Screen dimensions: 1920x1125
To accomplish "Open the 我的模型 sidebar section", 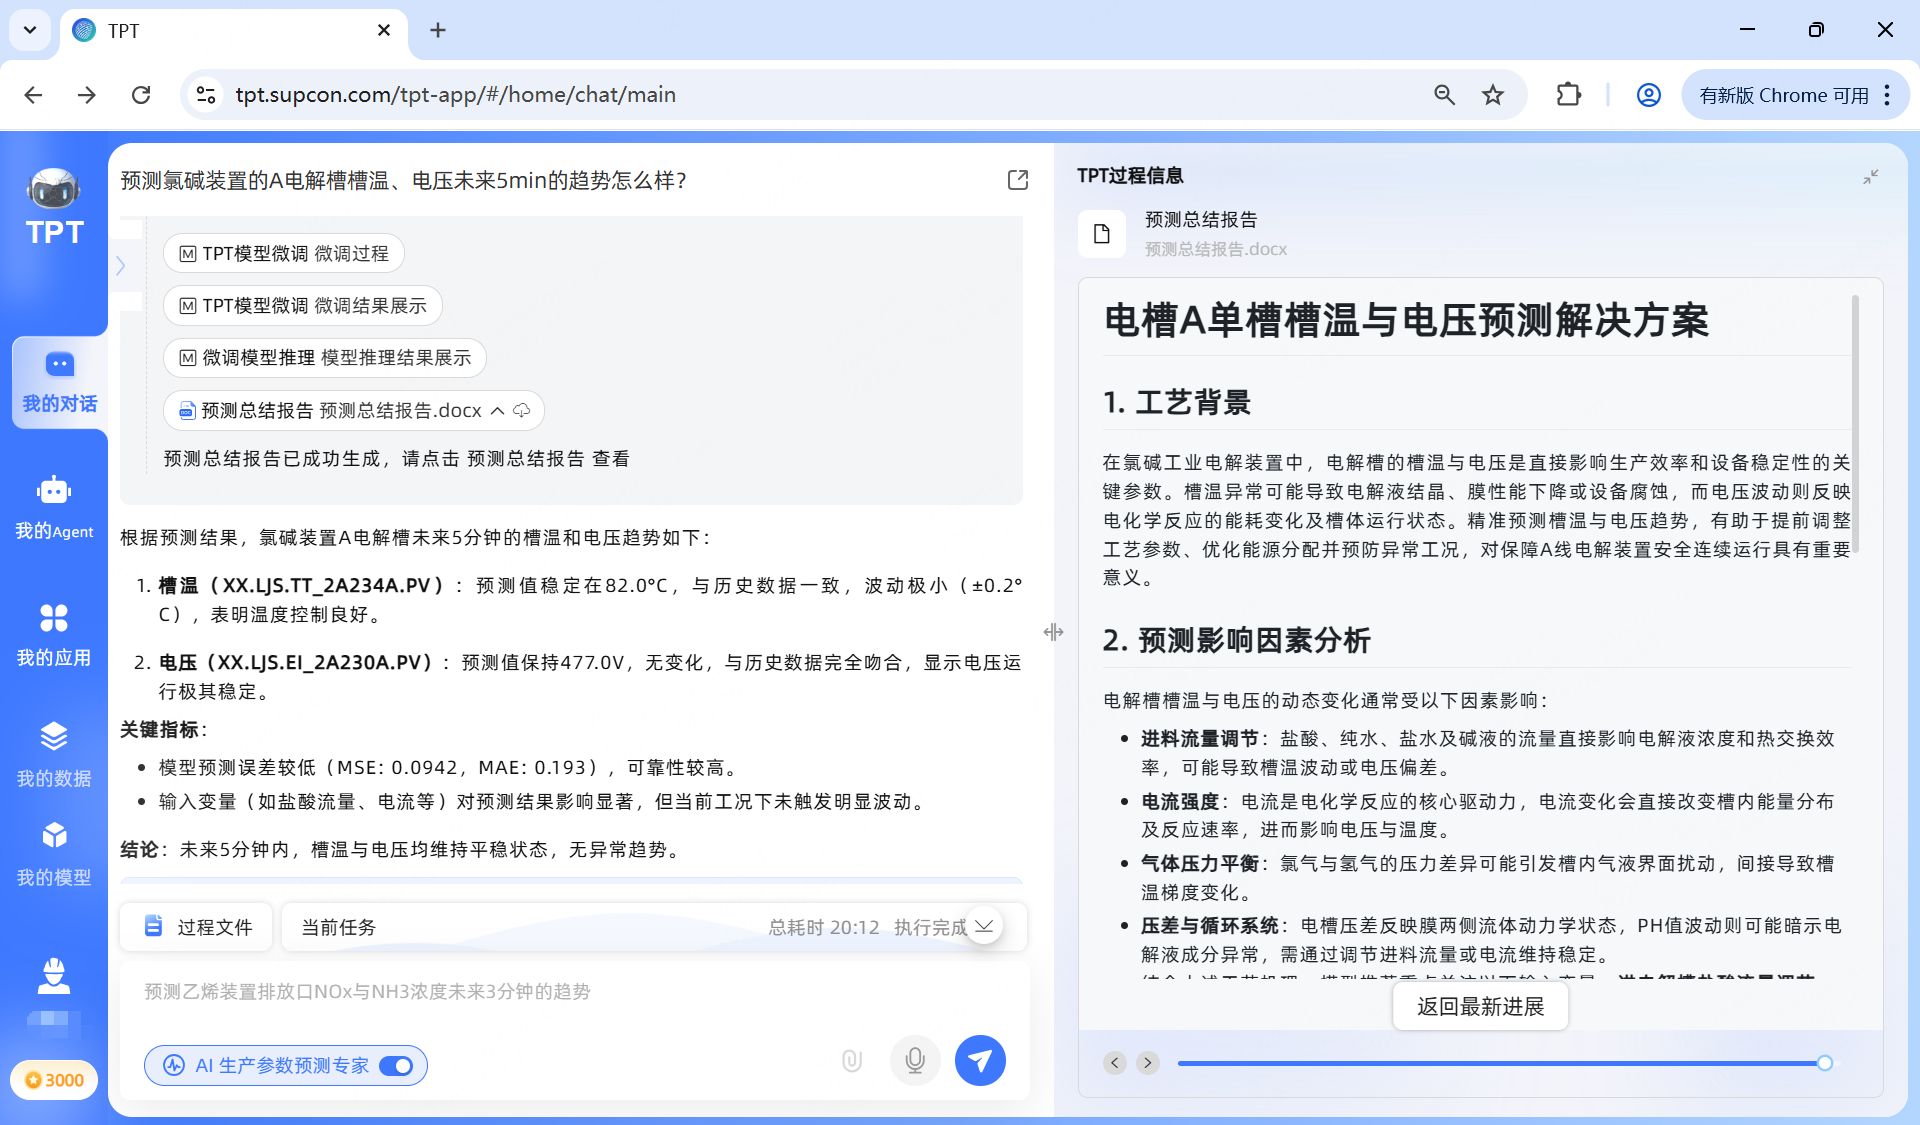I will click(x=54, y=851).
